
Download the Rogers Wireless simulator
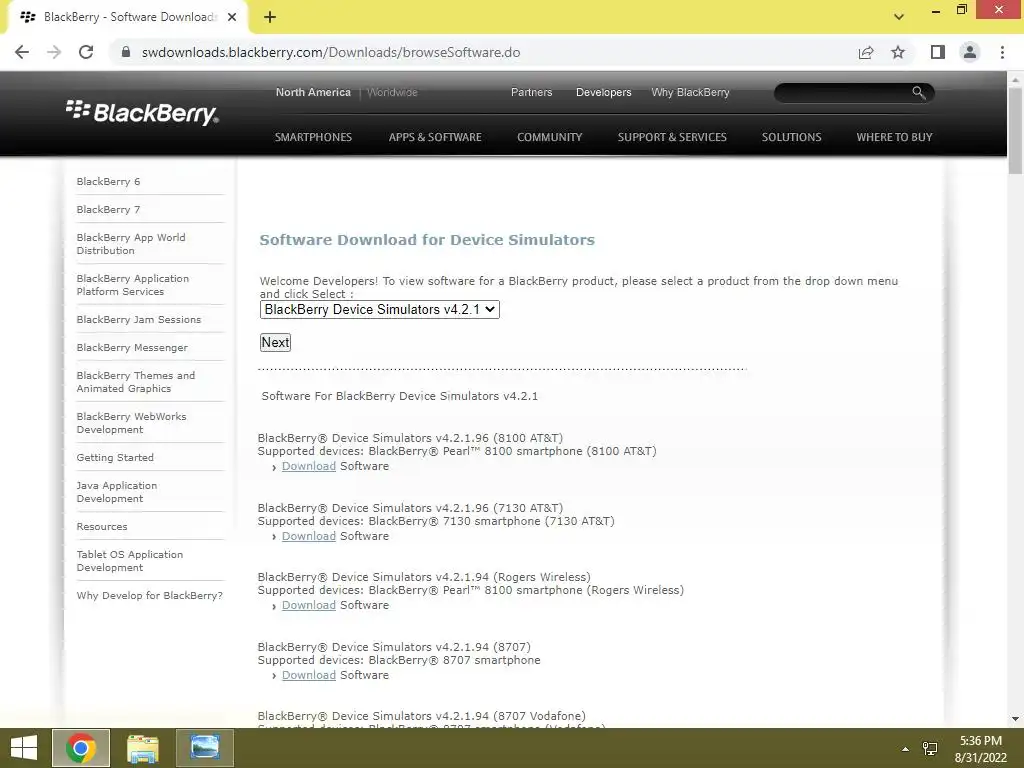pyautogui.click(x=309, y=605)
